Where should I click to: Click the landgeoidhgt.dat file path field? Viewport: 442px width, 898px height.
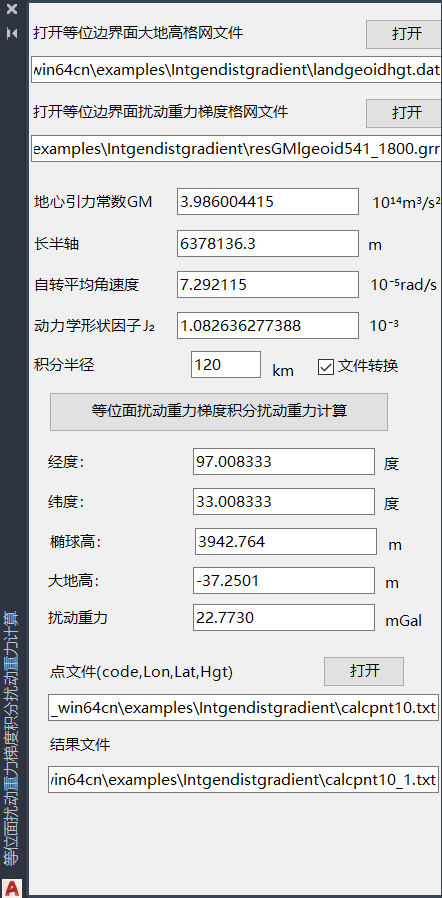pyautogui.click(x=236, y=69)
